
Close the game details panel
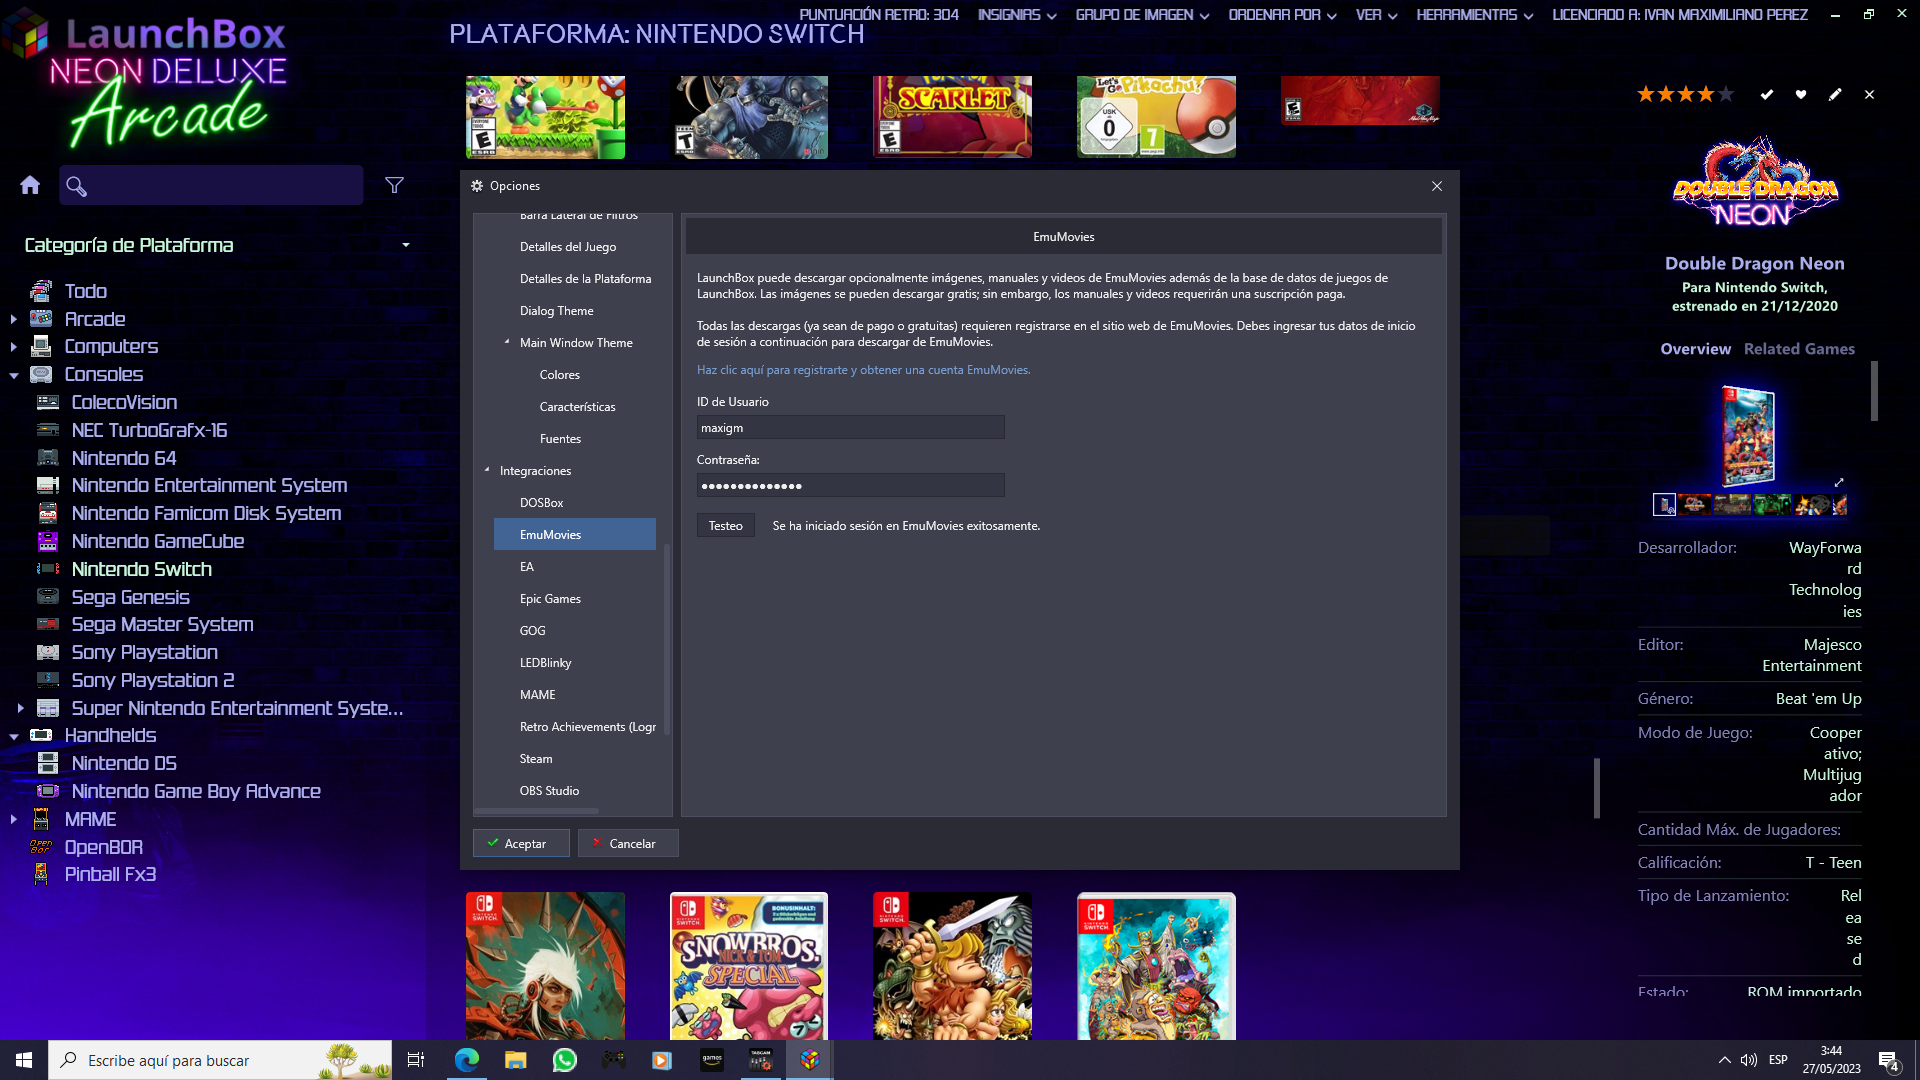(1869, 94)
